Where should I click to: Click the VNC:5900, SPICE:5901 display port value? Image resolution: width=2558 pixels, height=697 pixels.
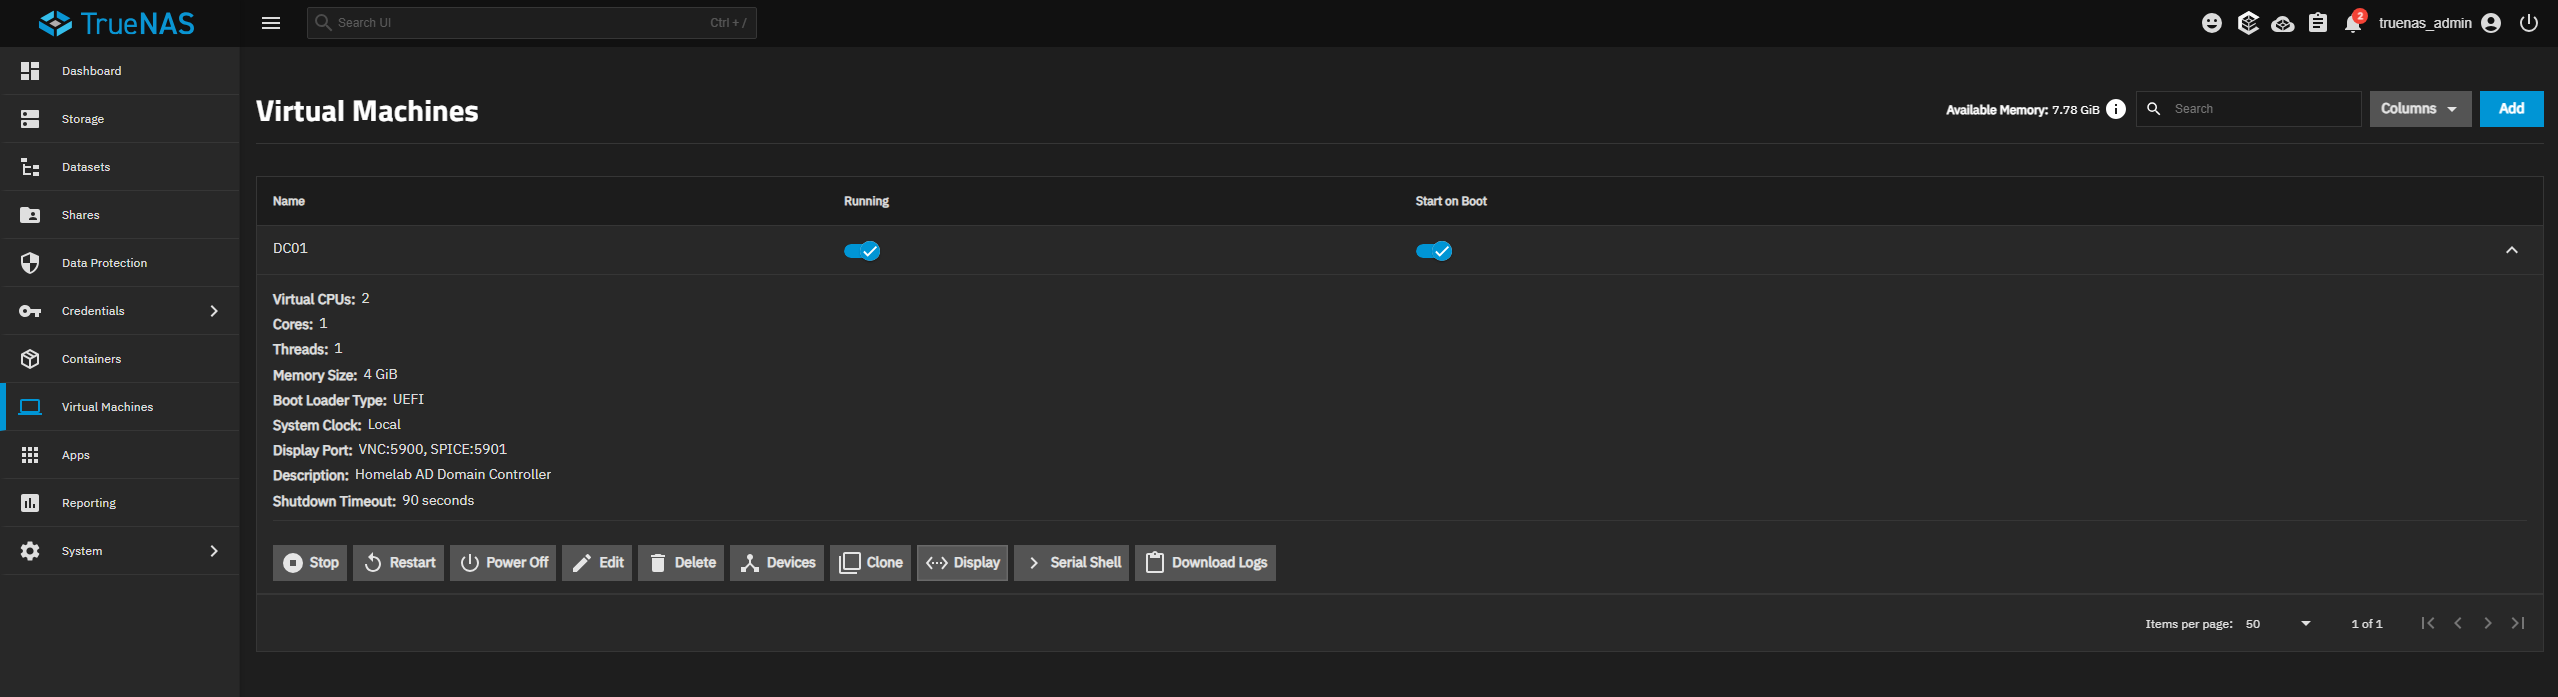click(433, 450)
